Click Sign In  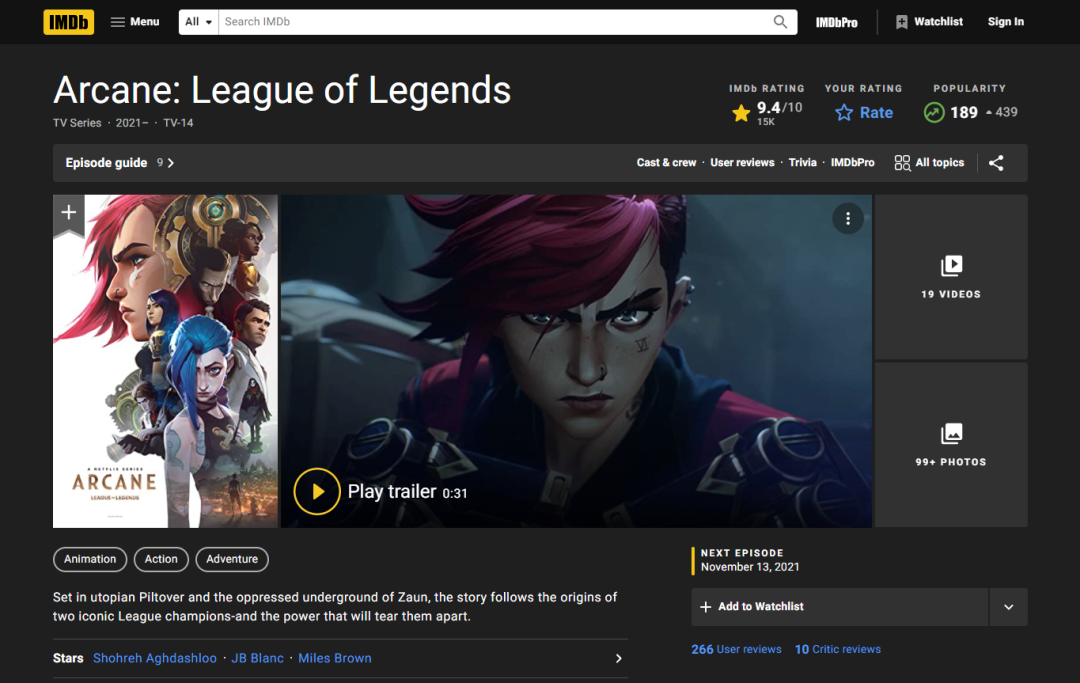pos(1006,22)
